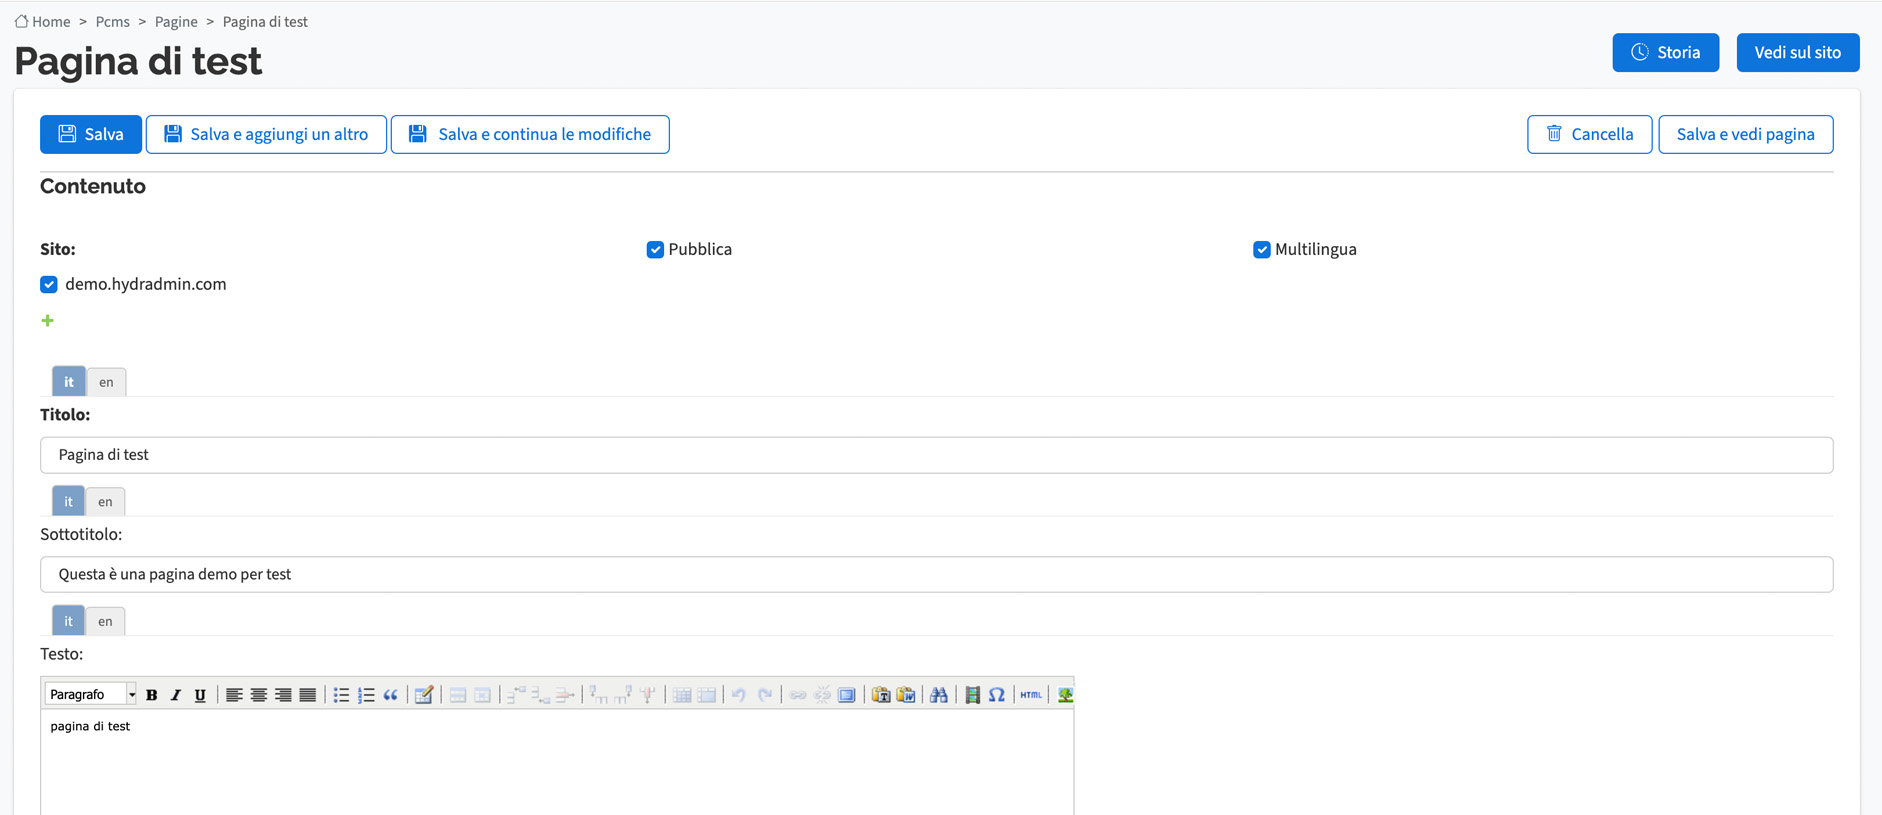Redo the last edit in the editor
1882x815 pixels.
coord(765,695)
